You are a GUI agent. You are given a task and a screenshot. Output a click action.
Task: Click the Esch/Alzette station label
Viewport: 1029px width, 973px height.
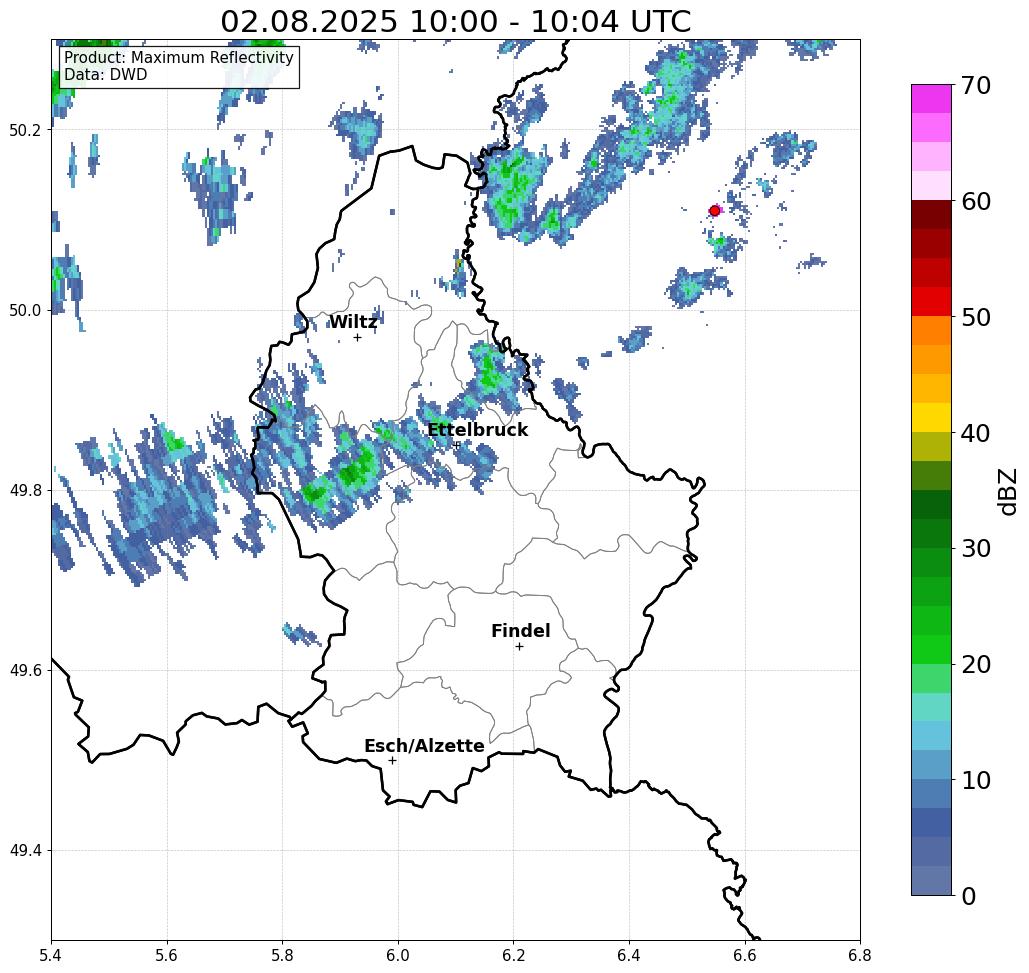[424, 746]
